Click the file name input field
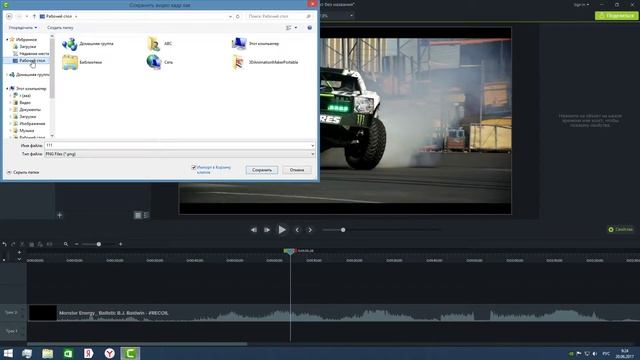This screenshot has width=640, height=360. pyautogui.click(x=177, y=145)
